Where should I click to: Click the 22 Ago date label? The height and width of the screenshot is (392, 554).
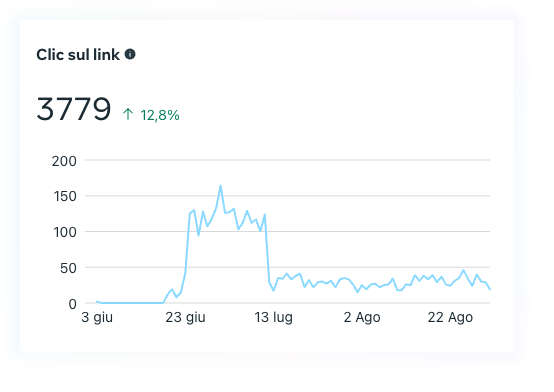(x=450, y=317)
